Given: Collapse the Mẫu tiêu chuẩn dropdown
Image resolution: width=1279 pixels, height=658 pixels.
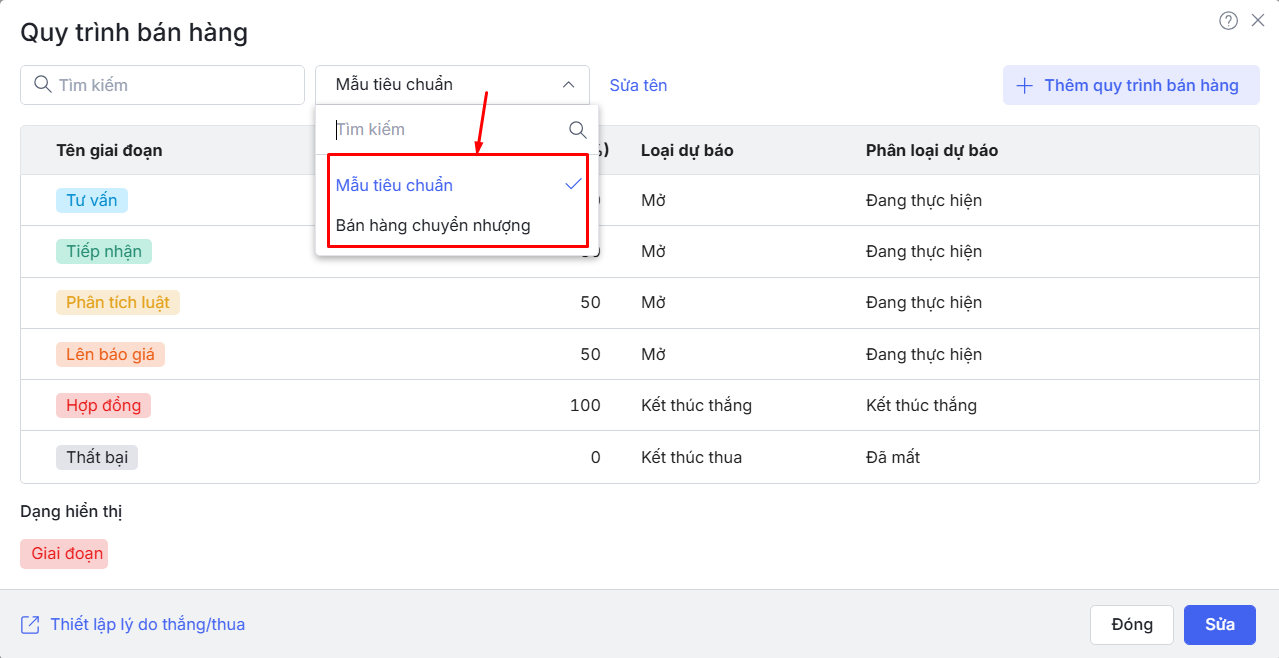Looking at the screenshot, I should (x=568, y=85).
